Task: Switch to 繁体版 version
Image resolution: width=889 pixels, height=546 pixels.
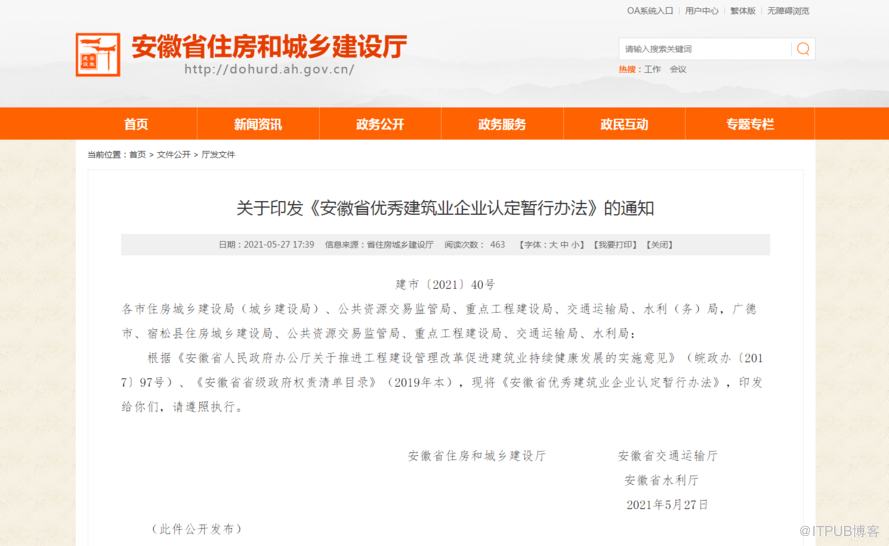Action: coord(743,11)
